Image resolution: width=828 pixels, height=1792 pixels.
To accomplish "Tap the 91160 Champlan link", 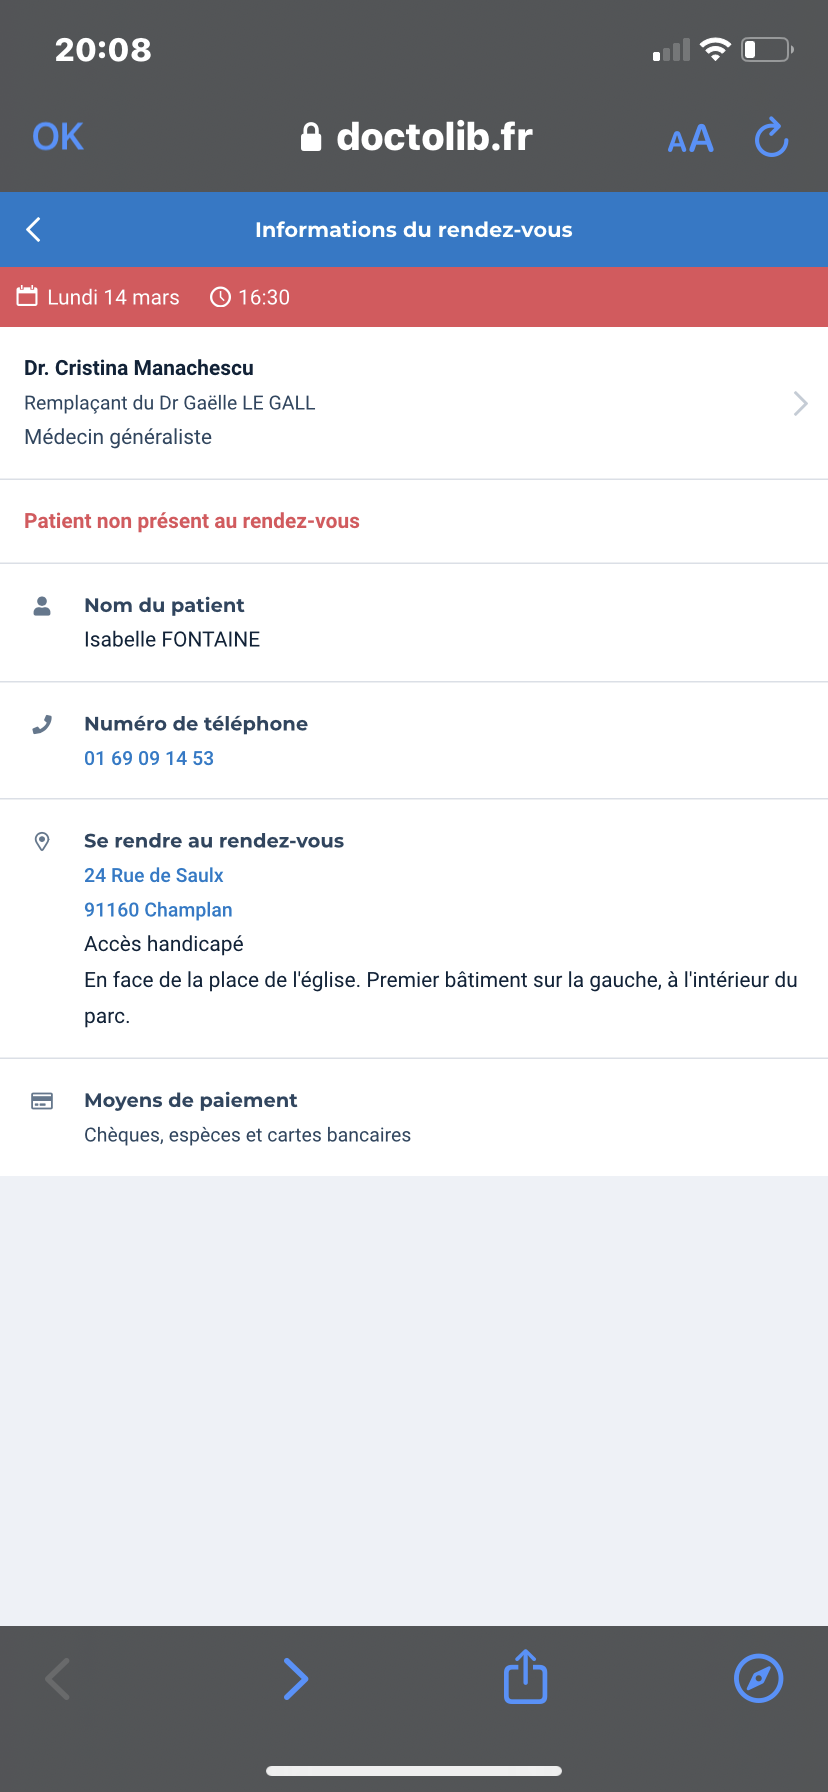I will [158, 910].
